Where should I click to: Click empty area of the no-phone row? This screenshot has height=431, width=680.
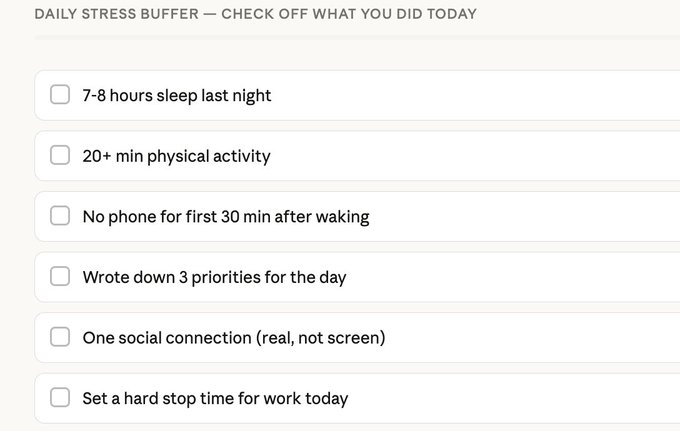click(x=540, y=217)
